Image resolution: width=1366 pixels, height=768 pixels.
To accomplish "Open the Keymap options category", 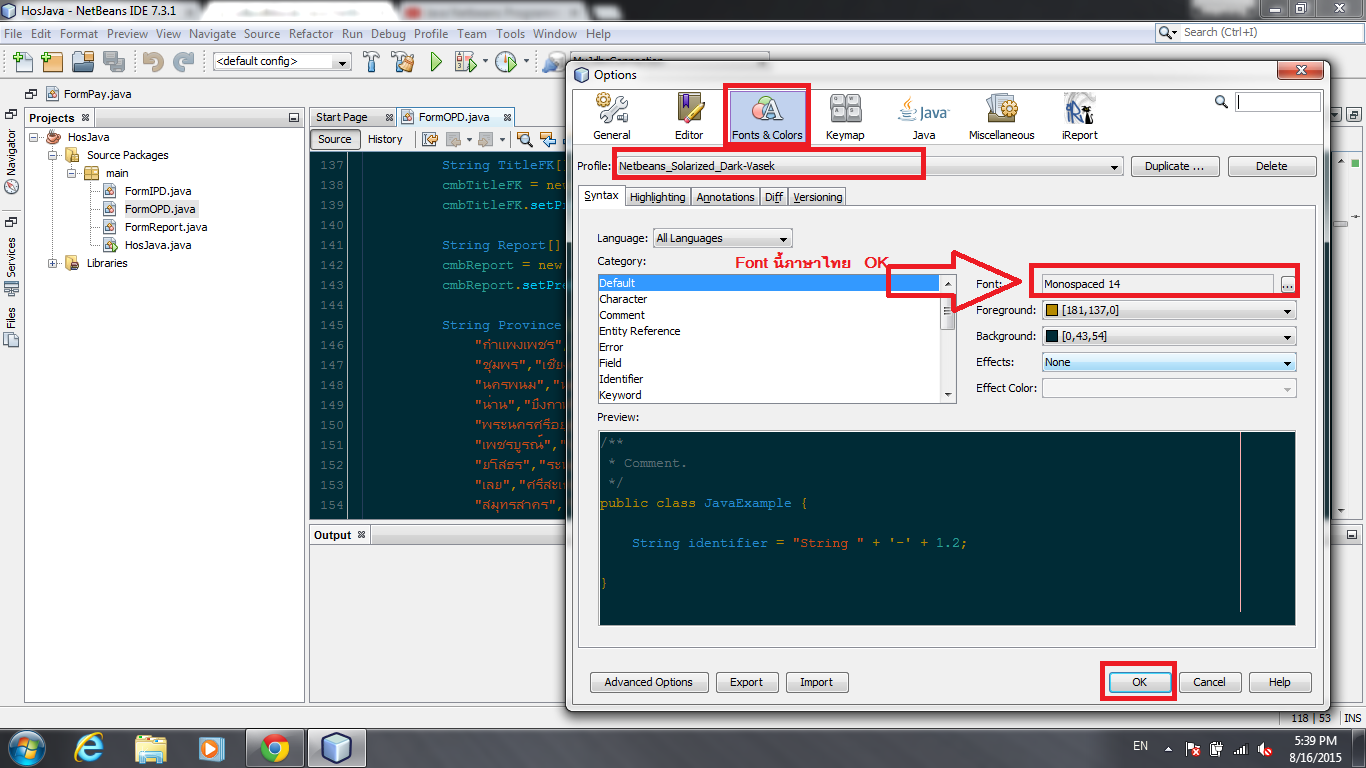I will click(x=845, y=116).
